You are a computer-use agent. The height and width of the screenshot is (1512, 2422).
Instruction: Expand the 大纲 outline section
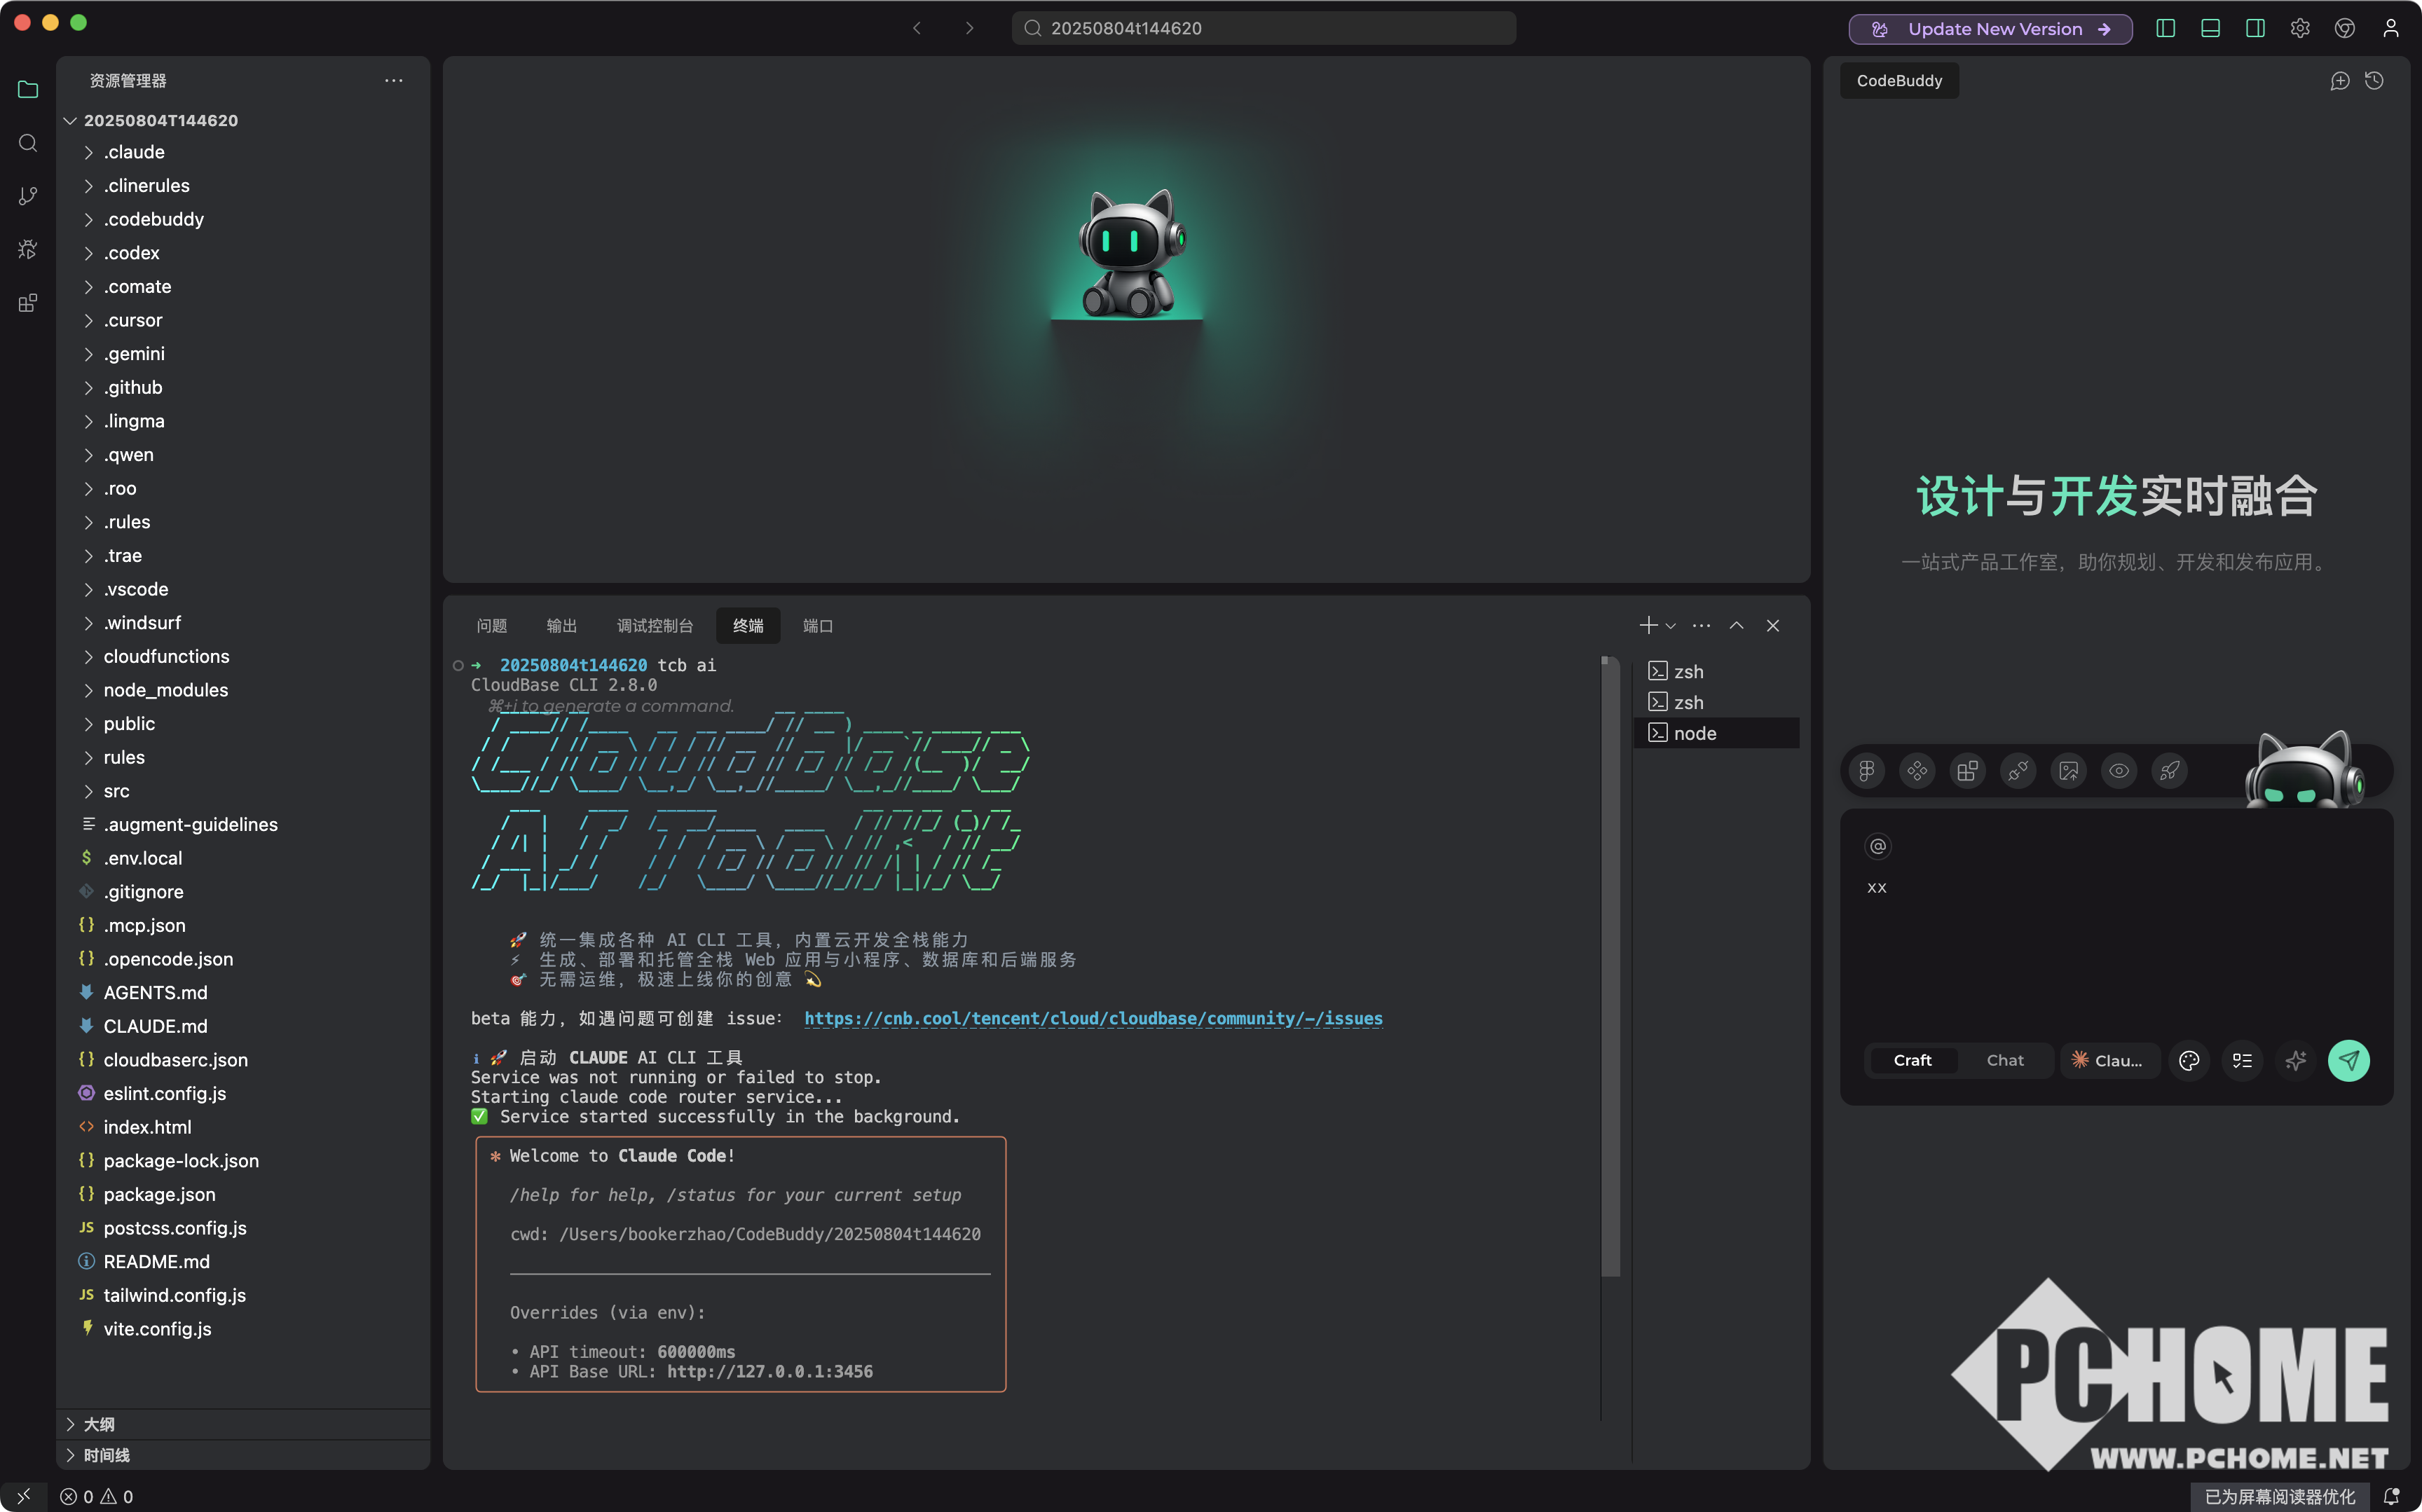click(x=98, y=1424)
